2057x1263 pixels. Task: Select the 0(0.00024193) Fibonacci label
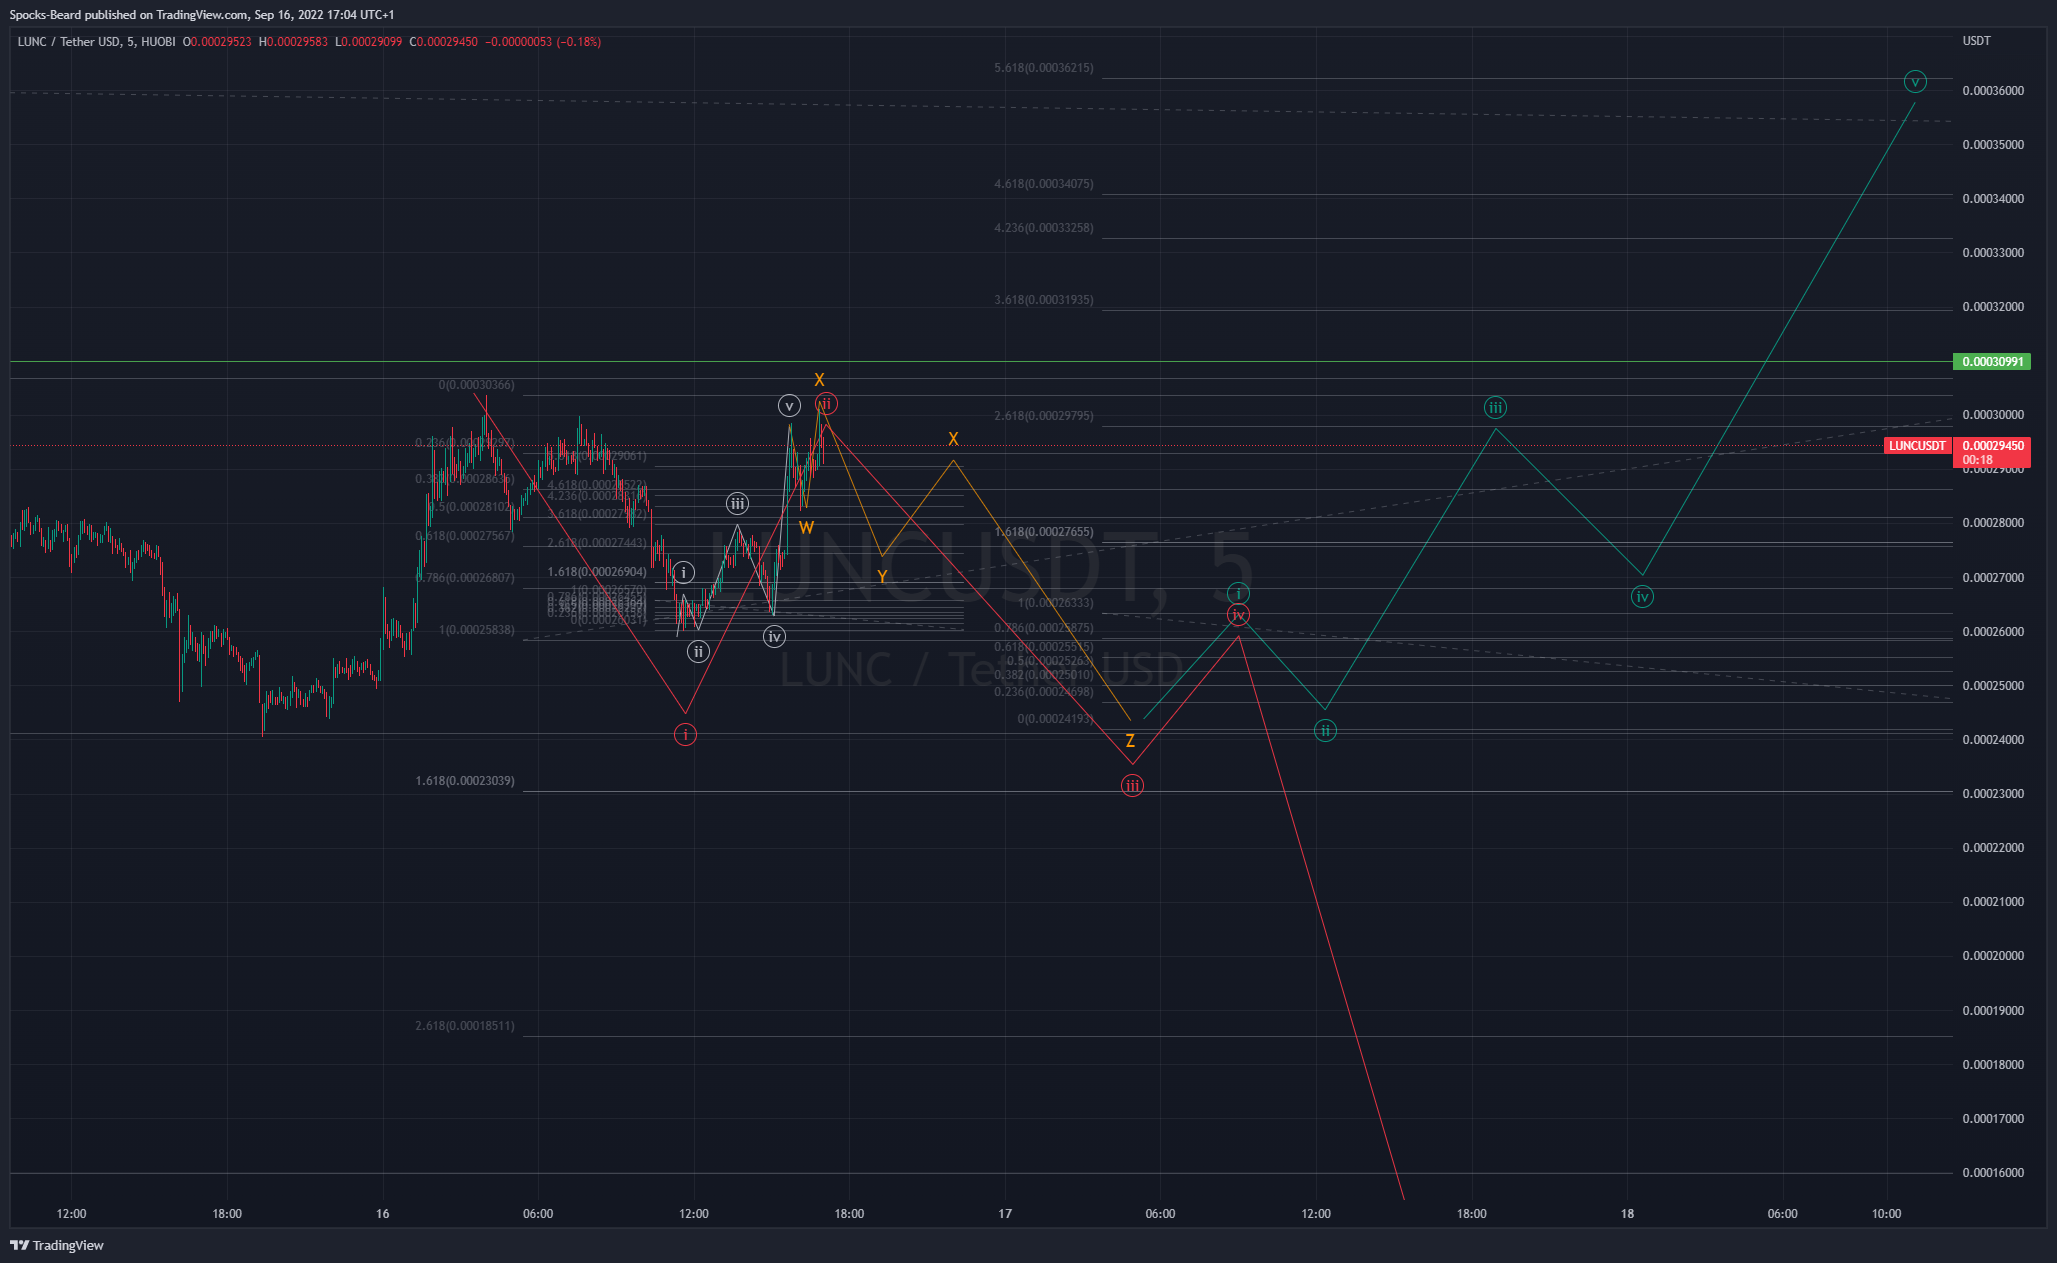pos(1056,719)
